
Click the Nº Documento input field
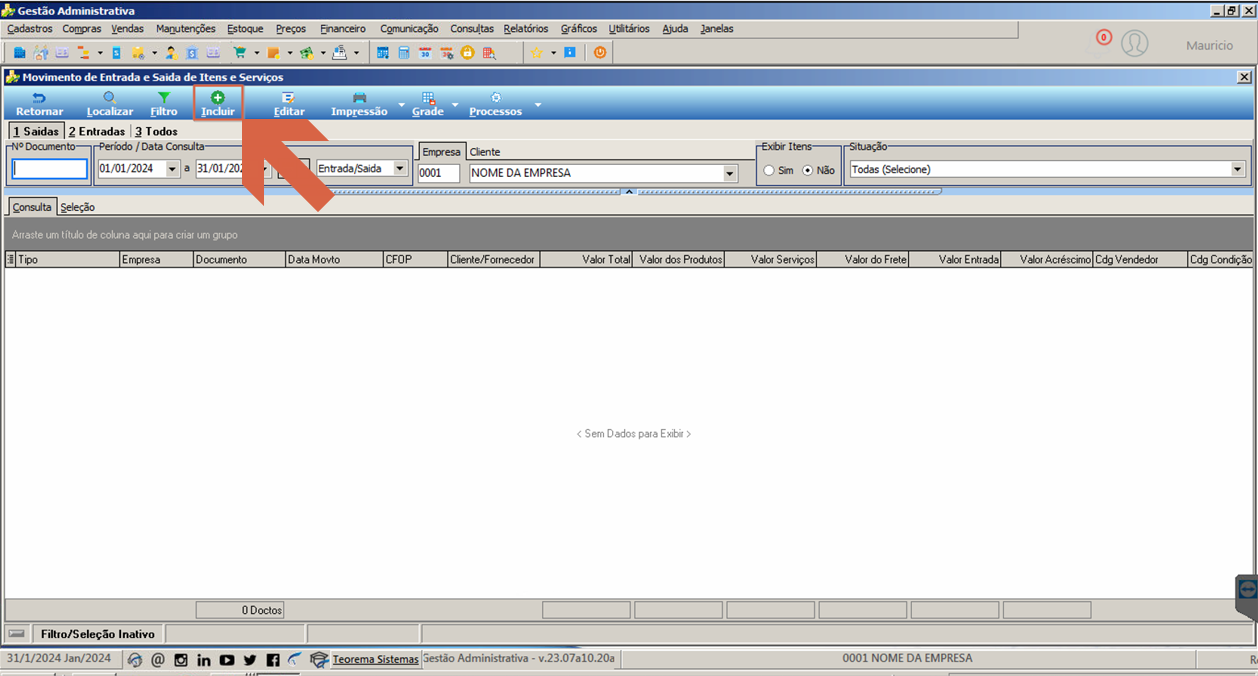click(x=50, y=169)
